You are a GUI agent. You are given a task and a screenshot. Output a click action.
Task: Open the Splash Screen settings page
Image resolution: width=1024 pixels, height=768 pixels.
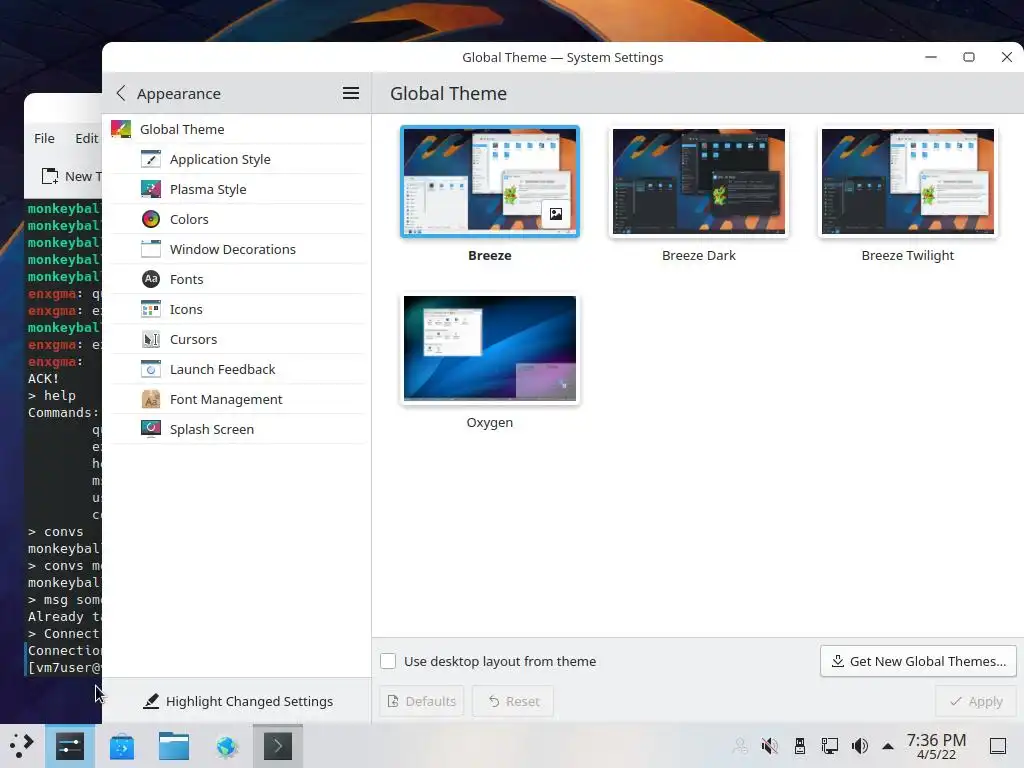[237, 430]
